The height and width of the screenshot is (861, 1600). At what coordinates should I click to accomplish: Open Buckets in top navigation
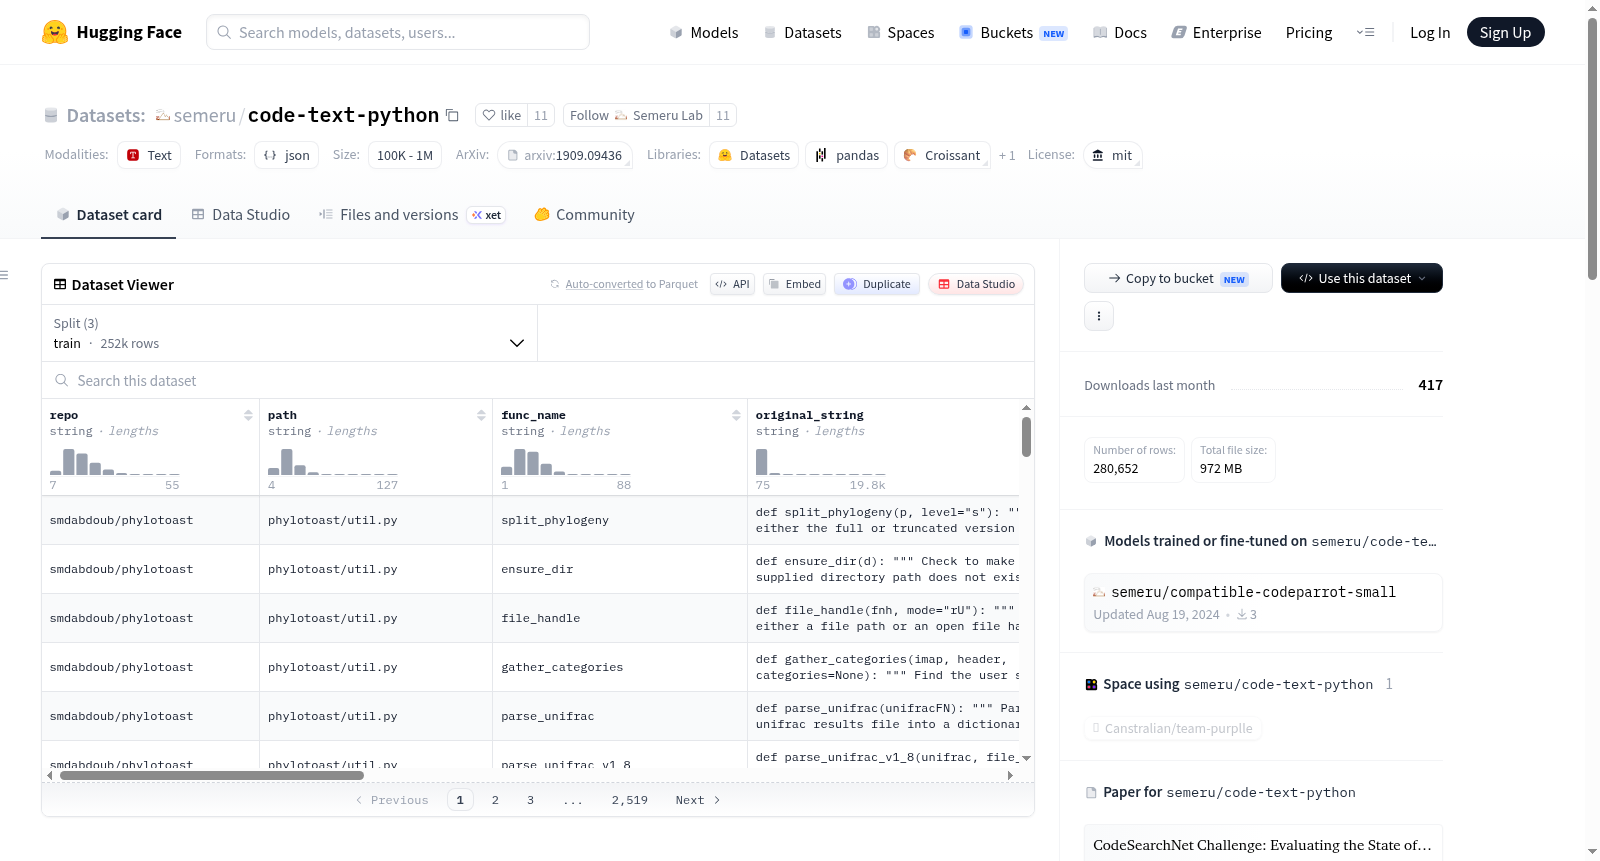coord(1013,32)
